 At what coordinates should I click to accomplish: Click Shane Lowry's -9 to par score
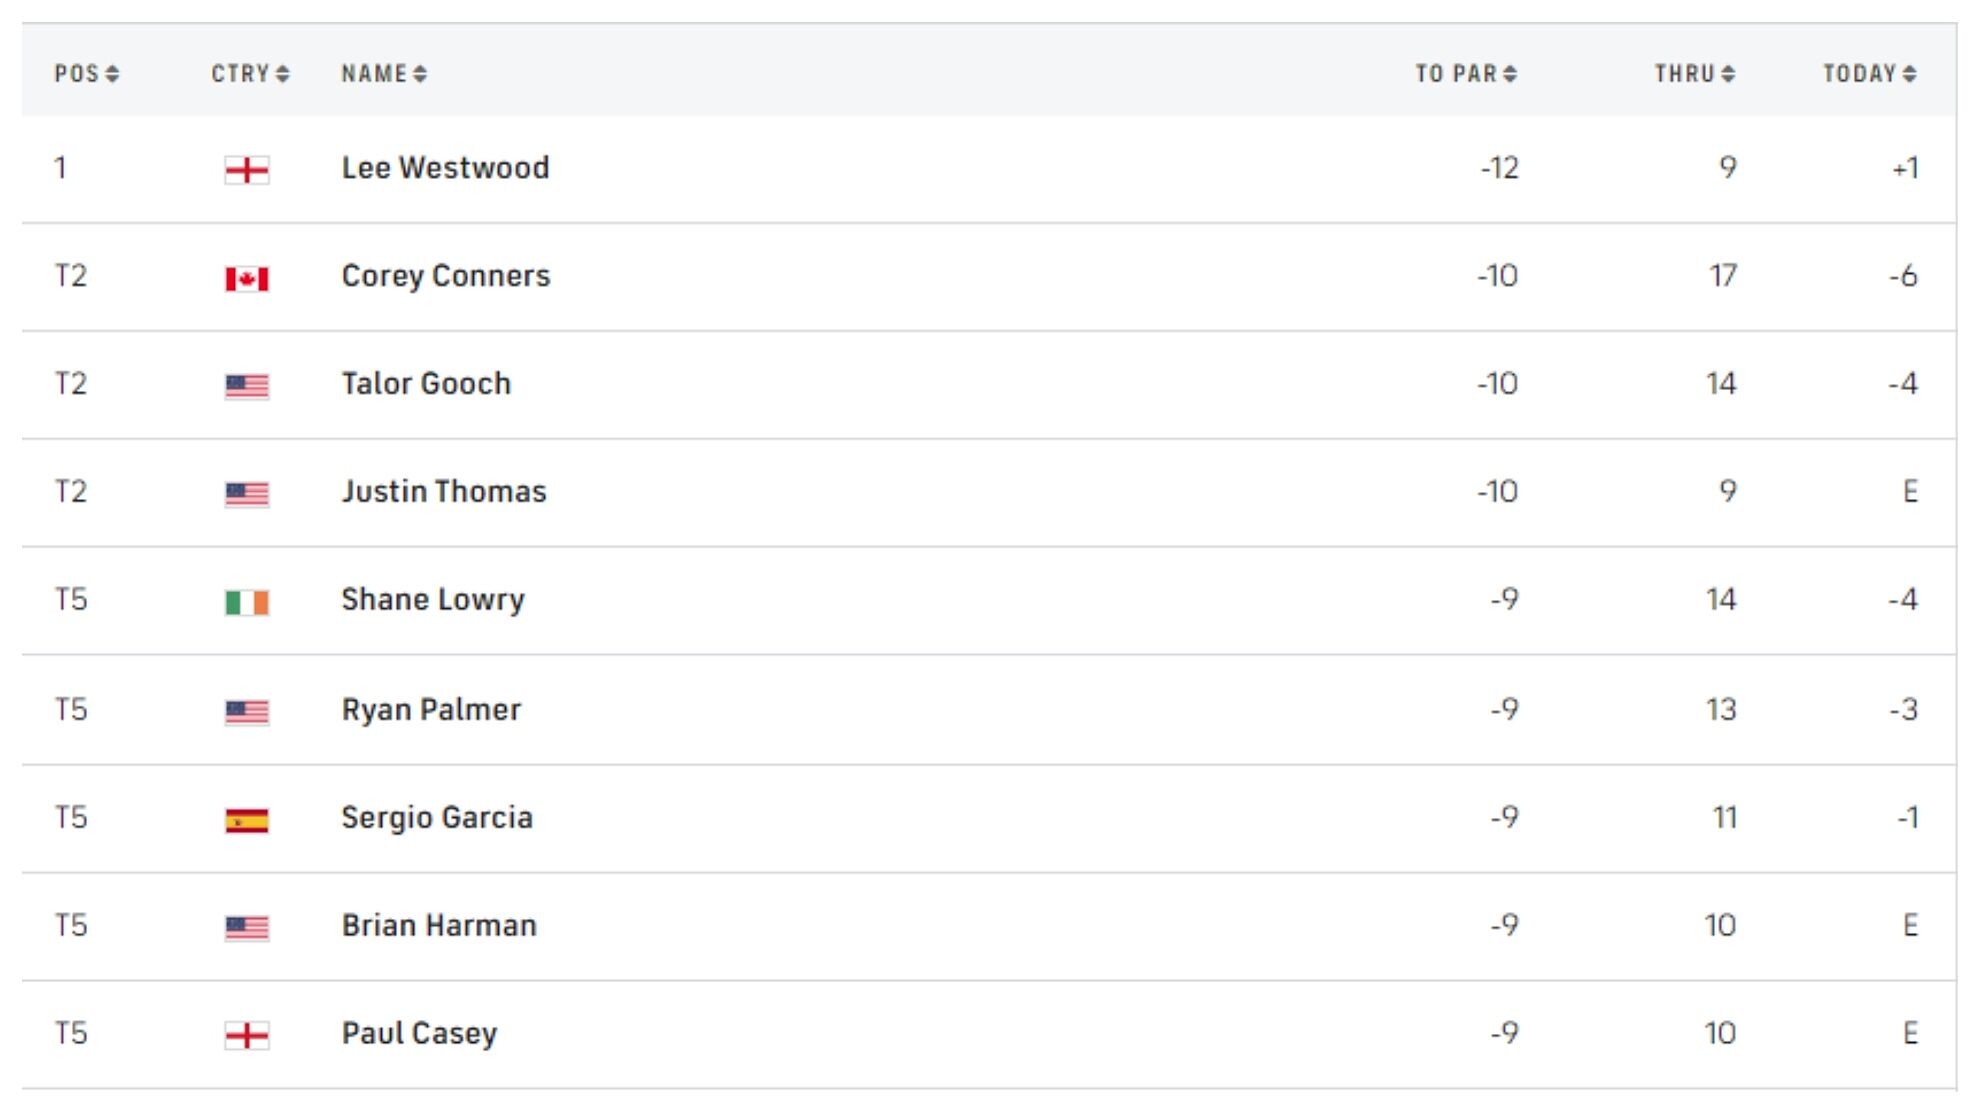tap(1504, 600)
